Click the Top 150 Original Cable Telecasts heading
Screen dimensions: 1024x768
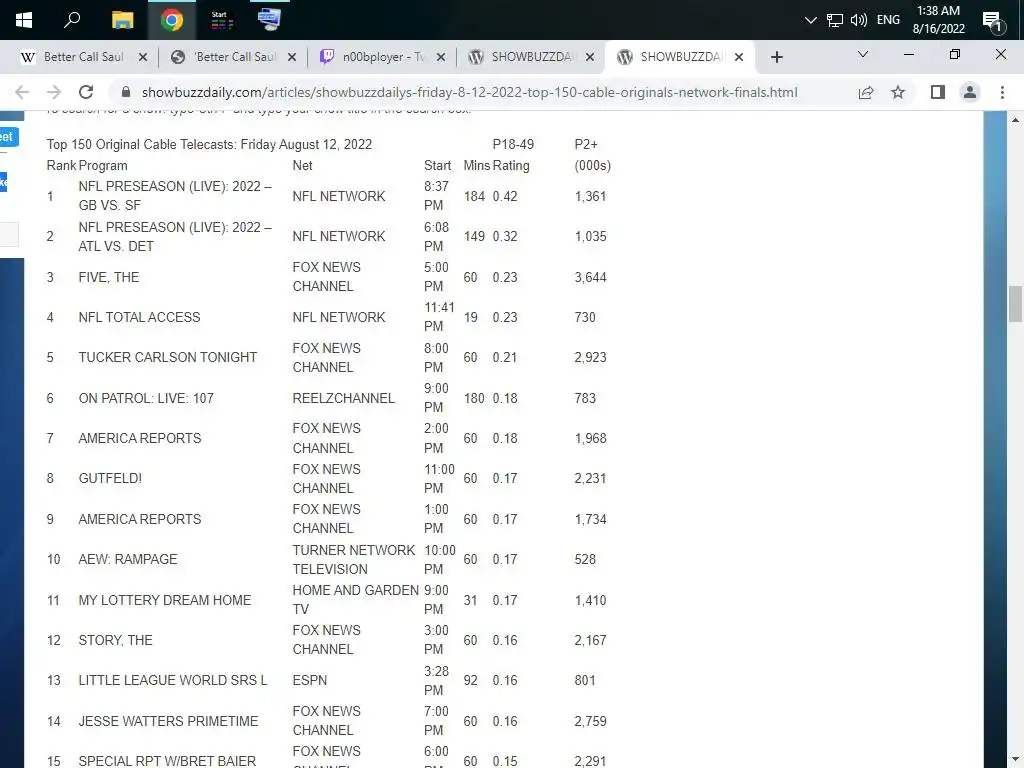click(x=209, y=144)
